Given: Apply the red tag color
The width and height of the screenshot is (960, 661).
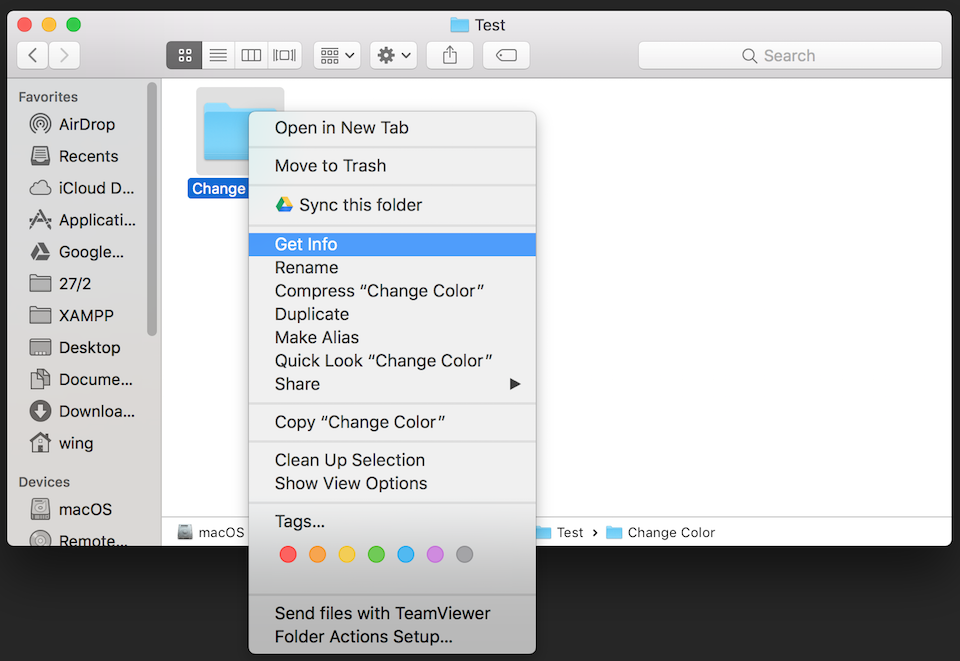Looking at the screenshot, I should (x=288, y=554).
